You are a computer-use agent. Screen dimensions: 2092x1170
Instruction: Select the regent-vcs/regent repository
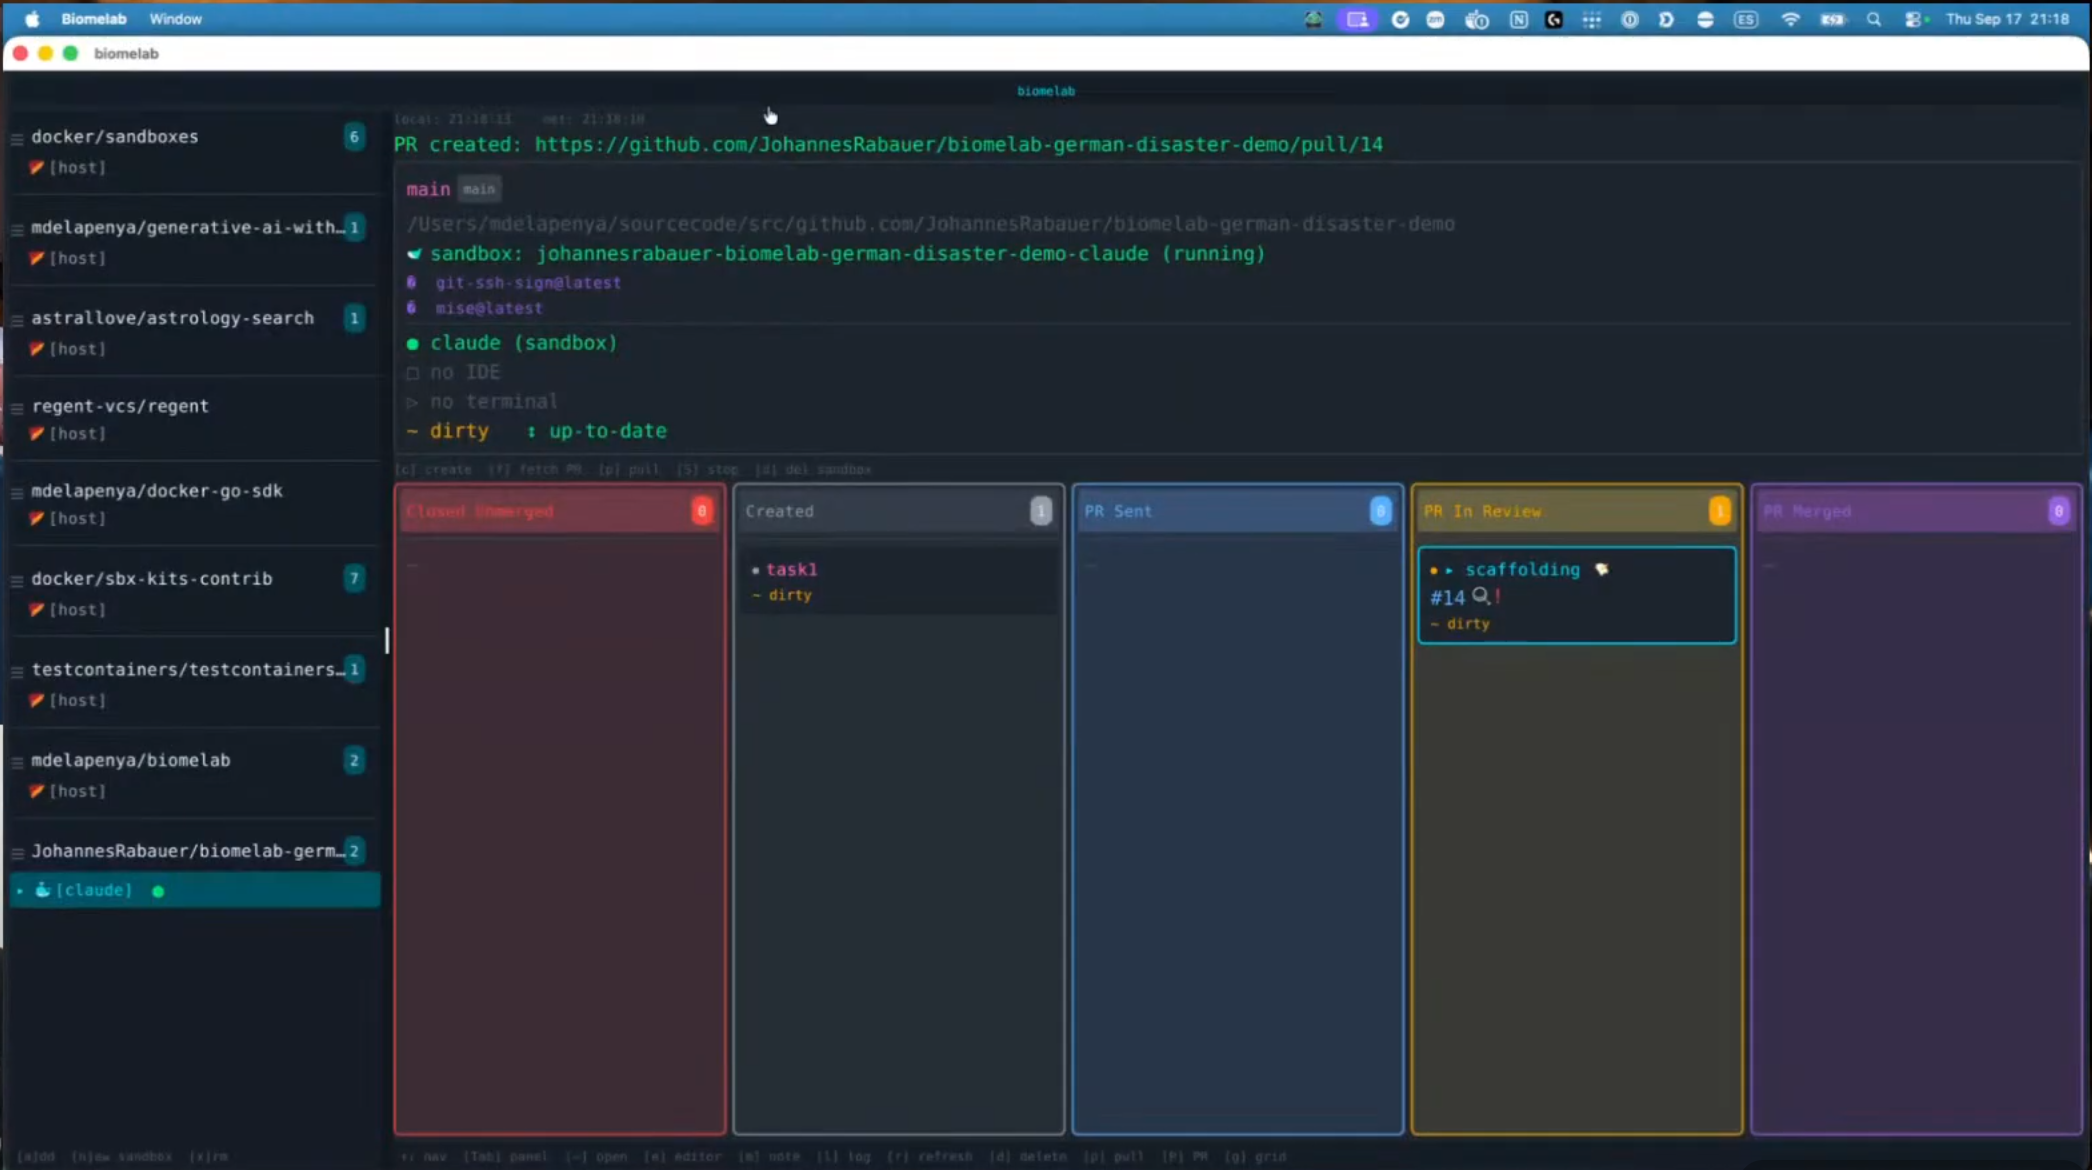[120, 406]
